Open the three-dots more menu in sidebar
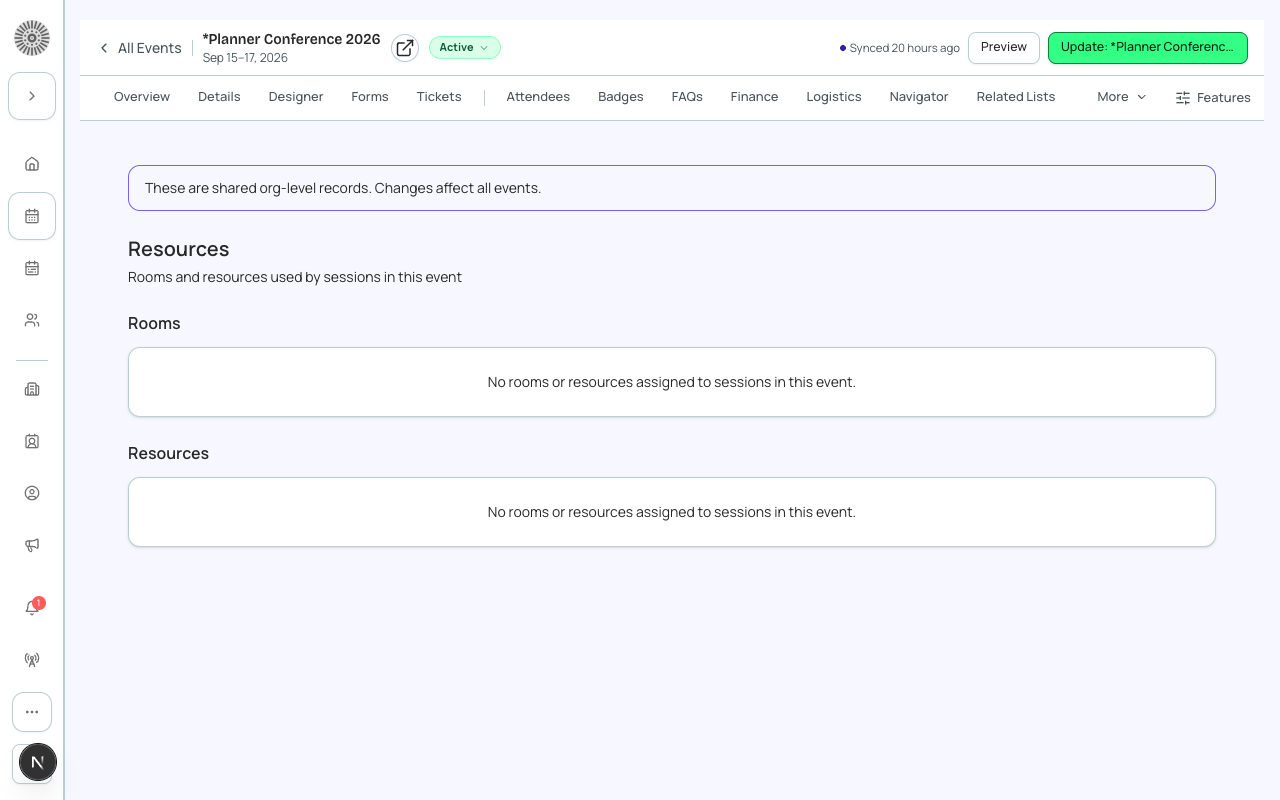This screenshot has height=800, width=1280. click(x=32, y=712)
